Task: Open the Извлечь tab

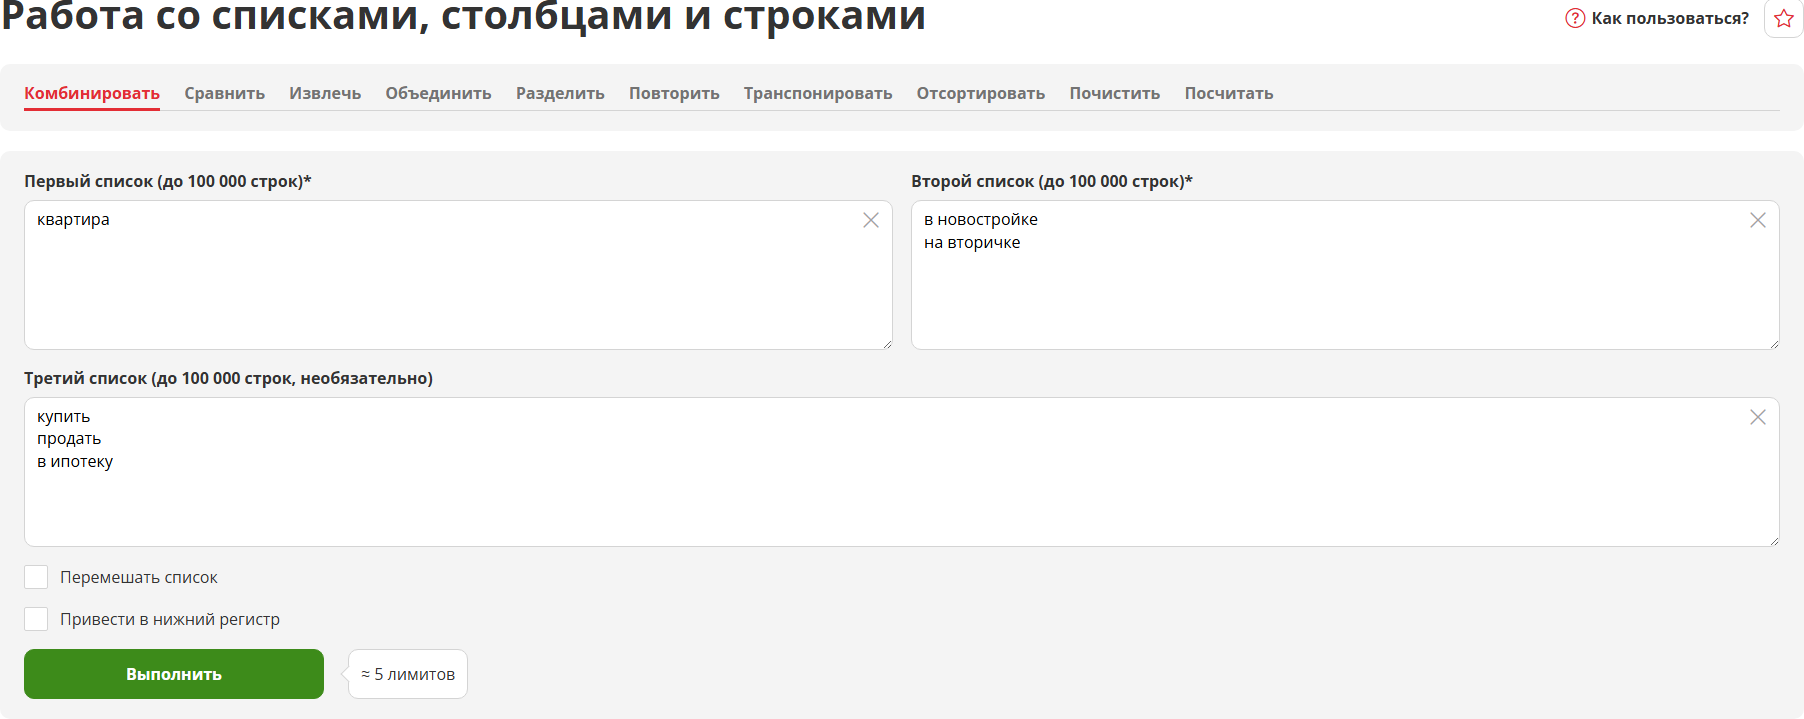Action: [x=325, y=93]
